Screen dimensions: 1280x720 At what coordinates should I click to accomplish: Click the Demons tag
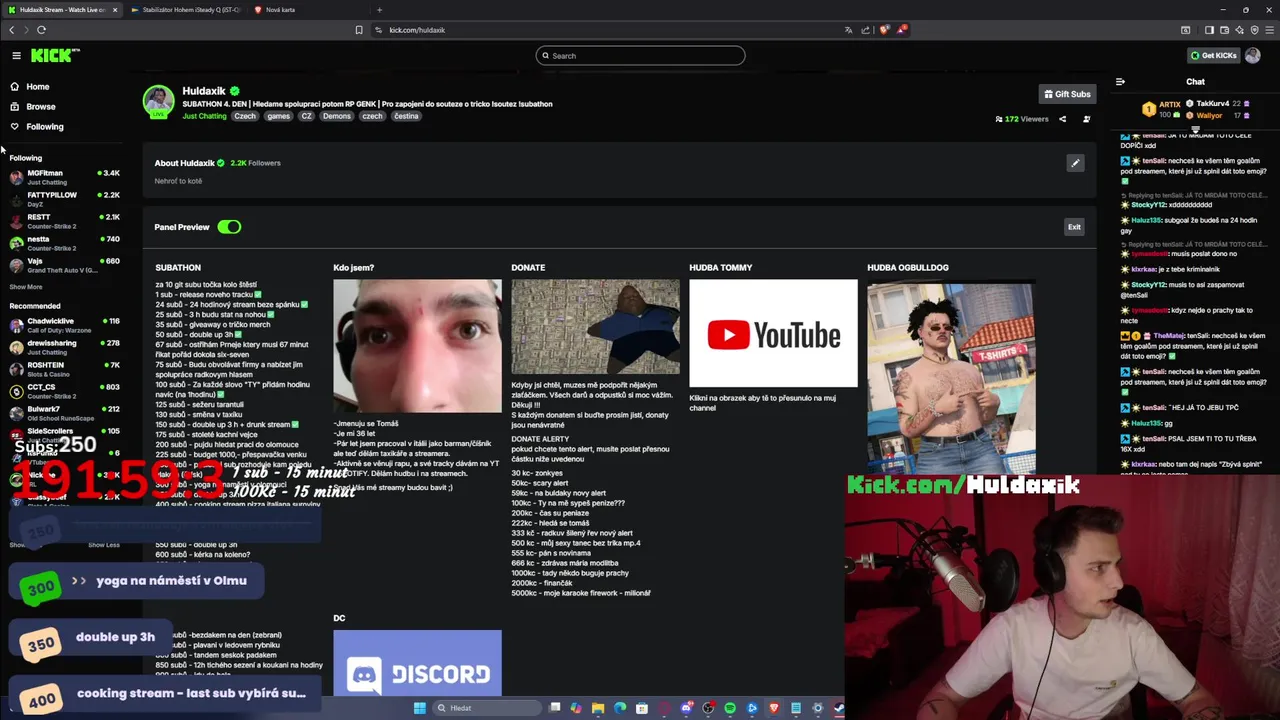tap(337, 116)
